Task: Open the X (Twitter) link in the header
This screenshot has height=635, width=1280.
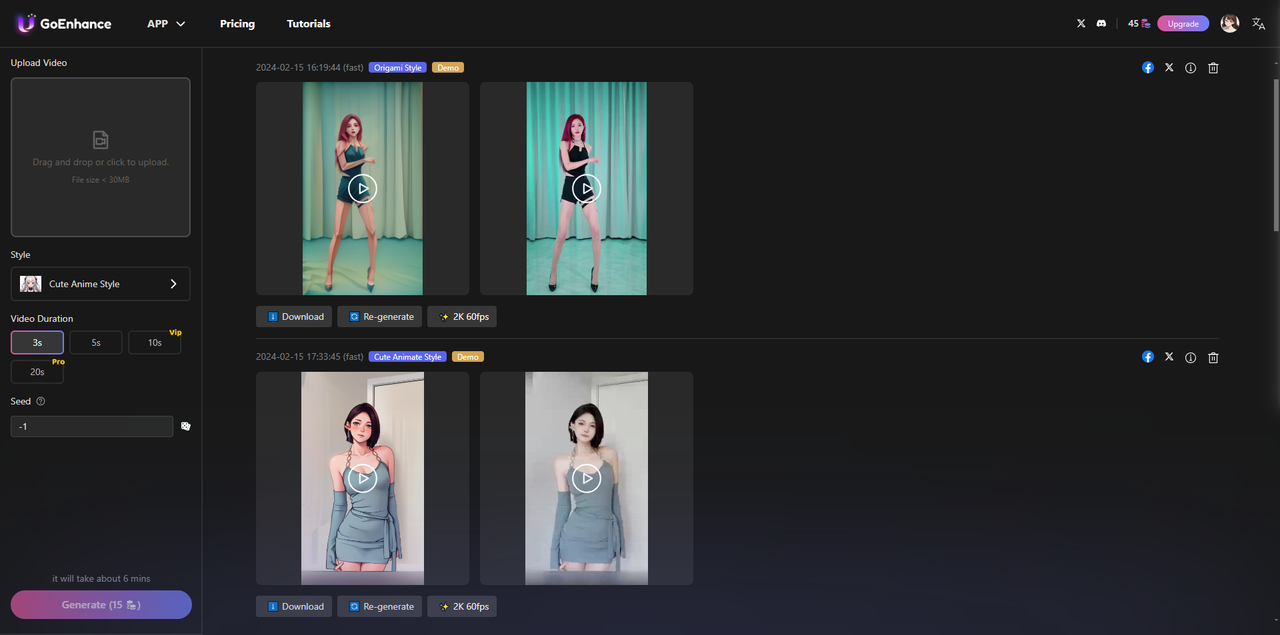Action: 1081,23
